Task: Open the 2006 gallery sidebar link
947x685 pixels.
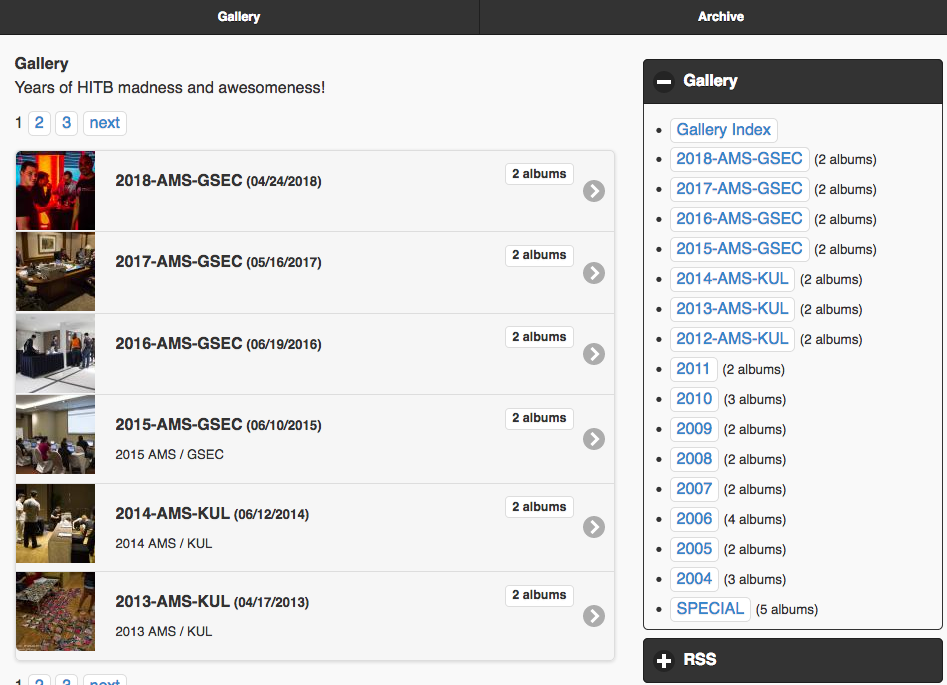Action: [x=693, y=519]
